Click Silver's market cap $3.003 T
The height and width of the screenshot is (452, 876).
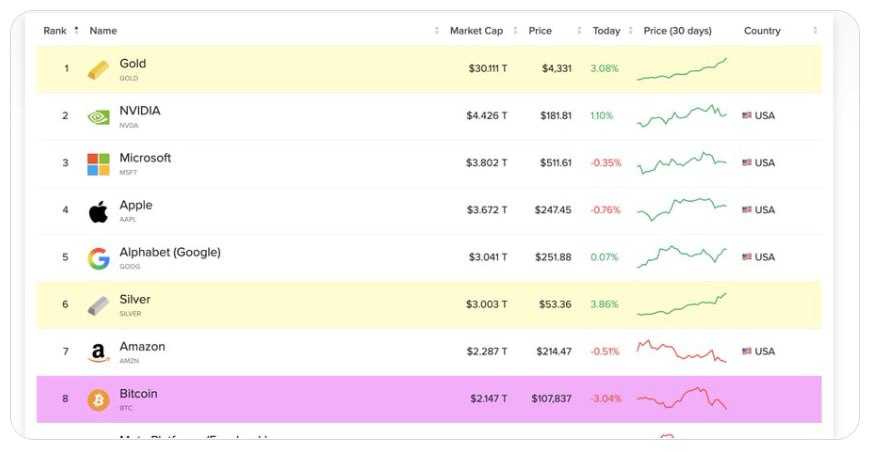pyautogui.click(x=487, y=304)
